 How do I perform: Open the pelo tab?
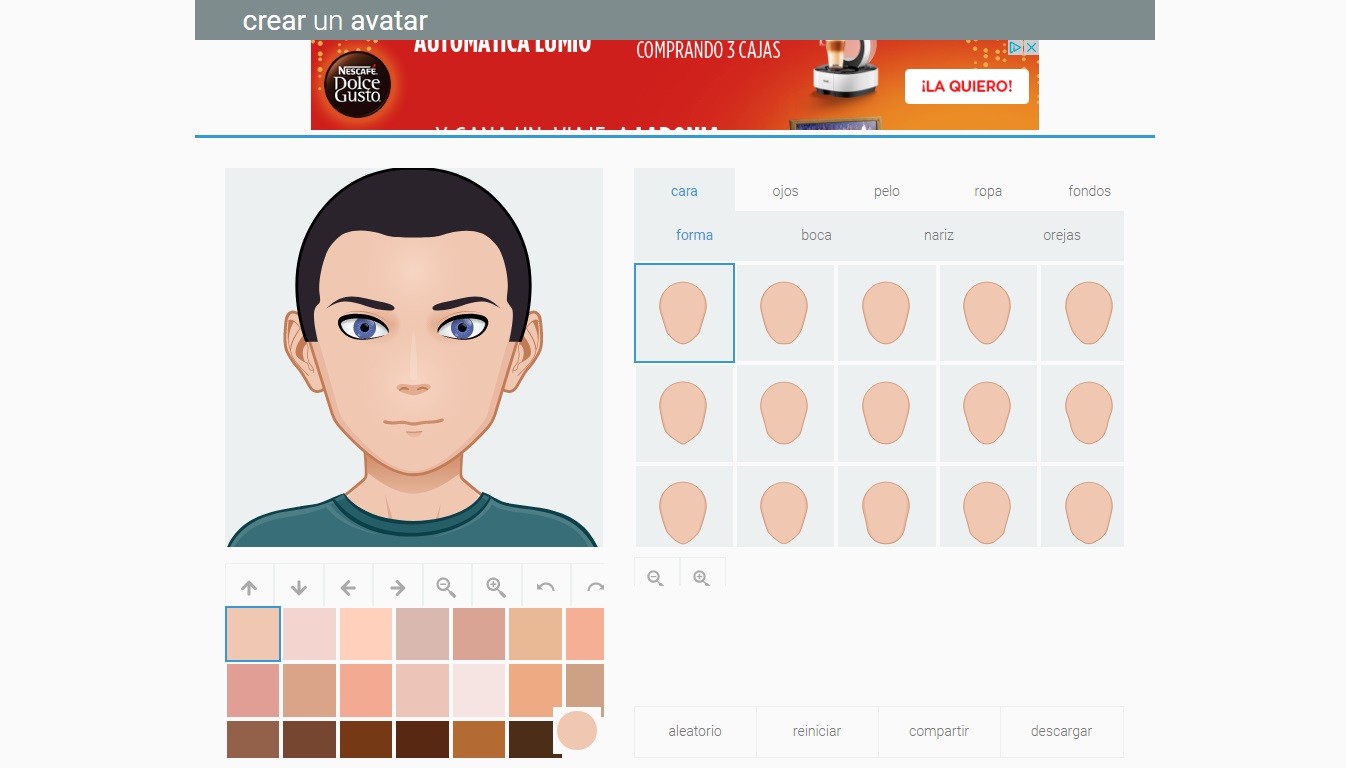(x=887, y=191)
